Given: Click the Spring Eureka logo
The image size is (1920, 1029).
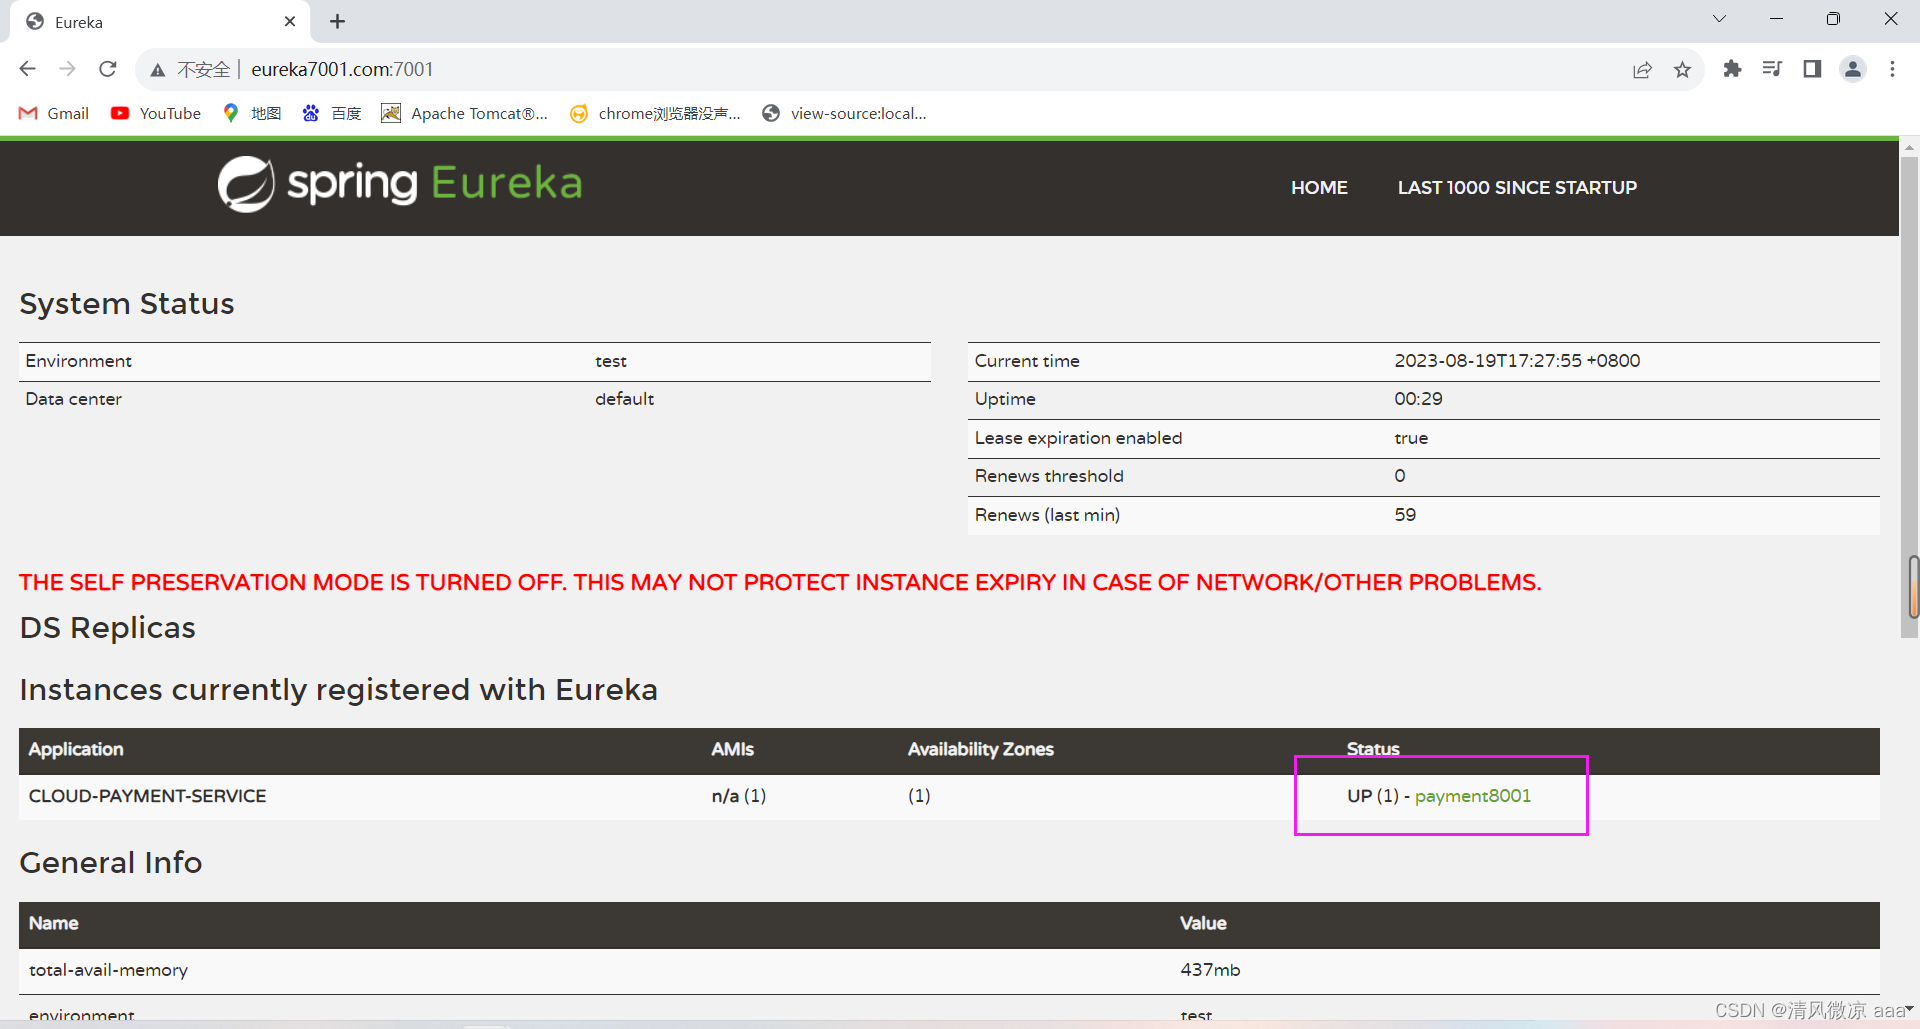Looking at the screenshot, I should 400,184.
